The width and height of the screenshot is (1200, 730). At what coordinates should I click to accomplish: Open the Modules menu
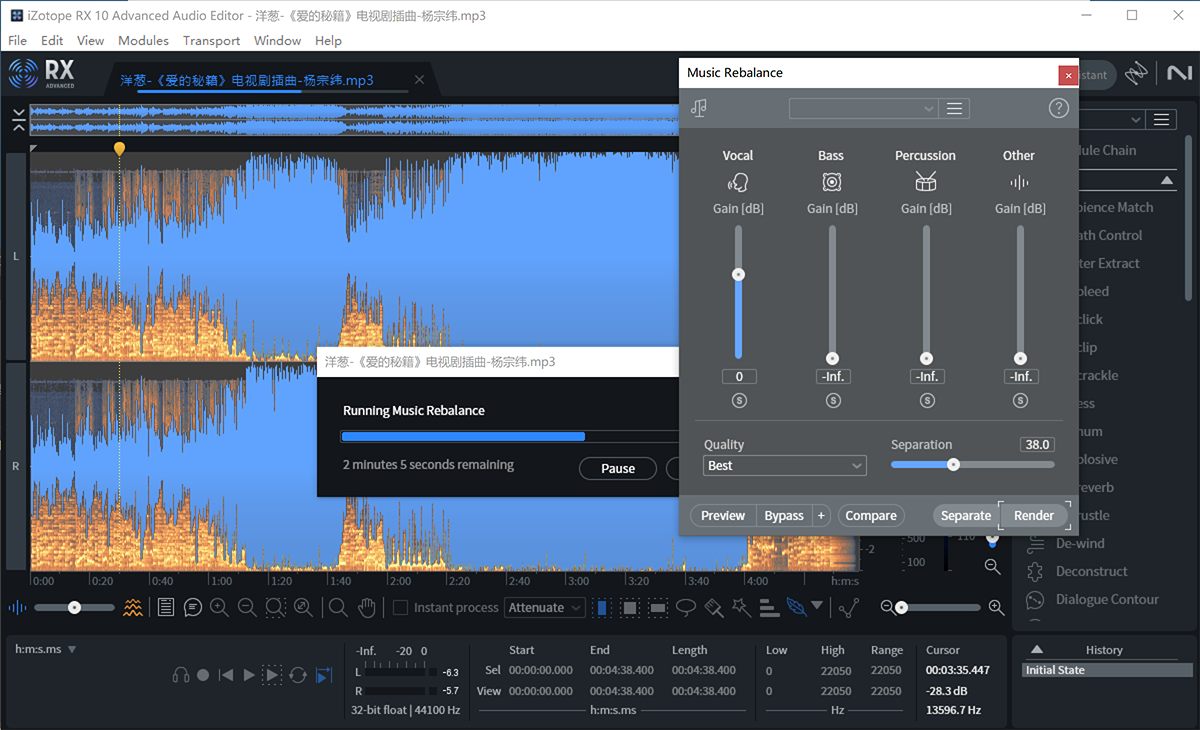[x=143, y=41]
